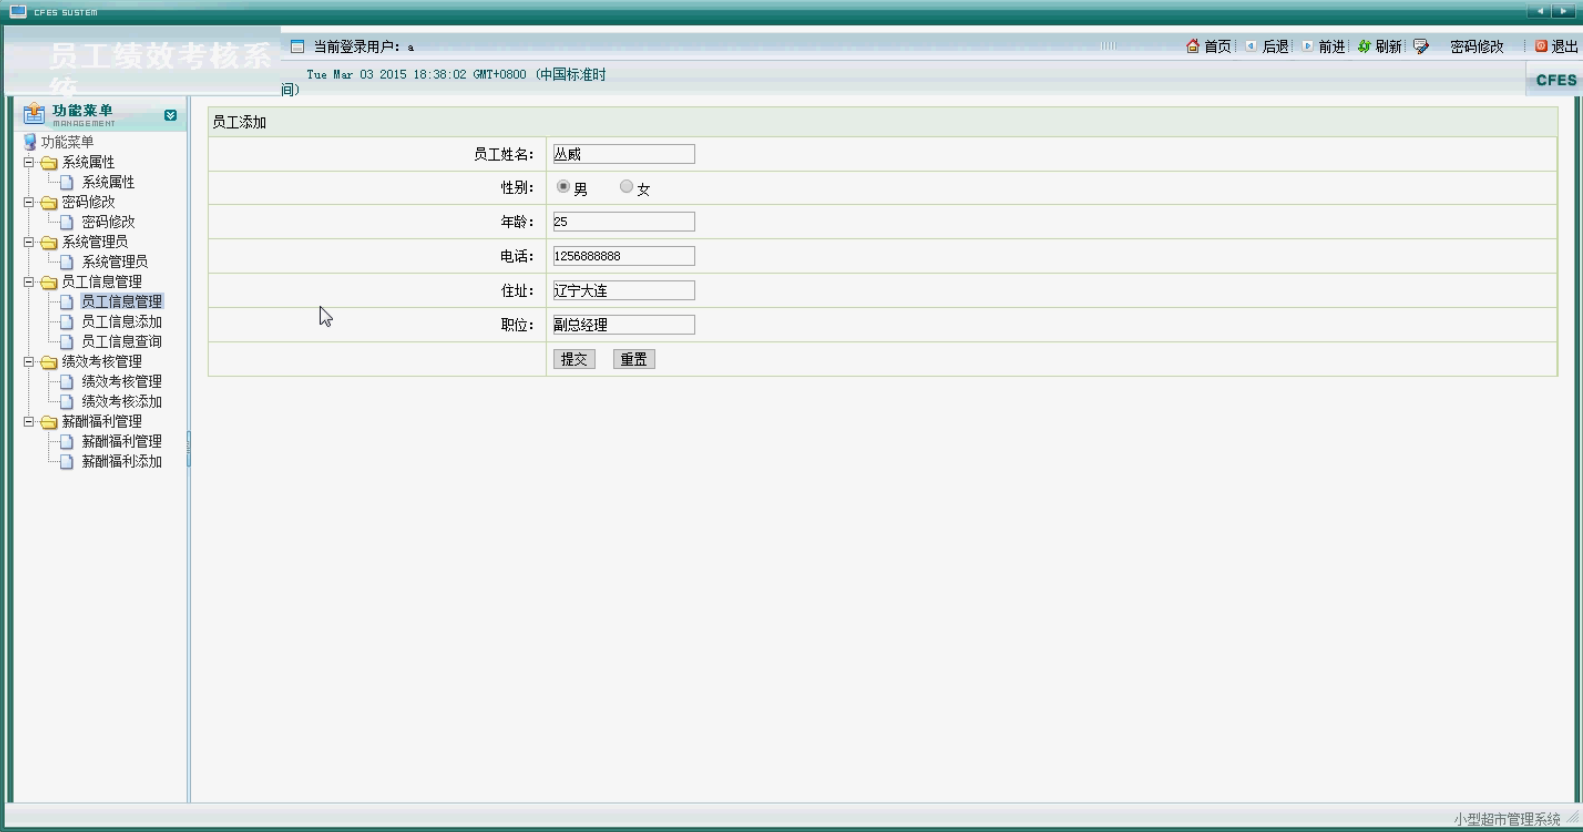This screenshot has width=1583, height=832.
Task: Go to 首页 home link
Action: tap(1217, 47)
